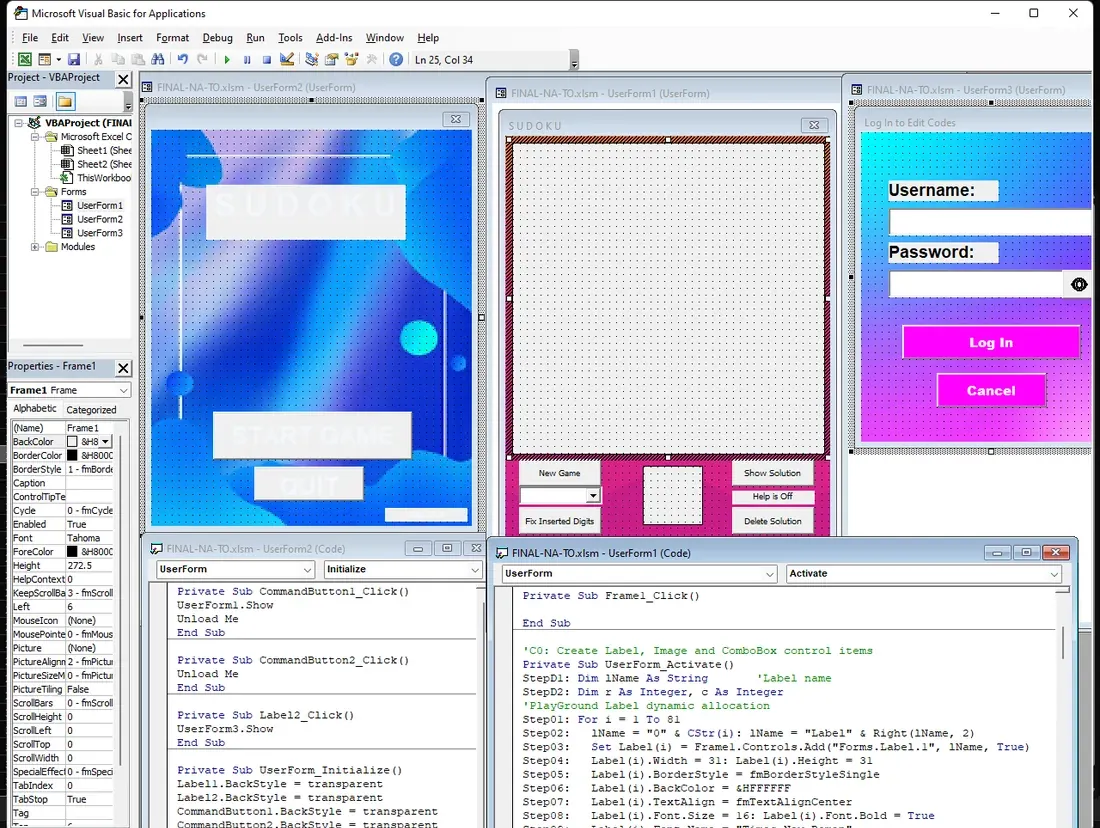1100x828 pixels.
Task: Switch to the Categorized properties tab
Action: [91, 410]
